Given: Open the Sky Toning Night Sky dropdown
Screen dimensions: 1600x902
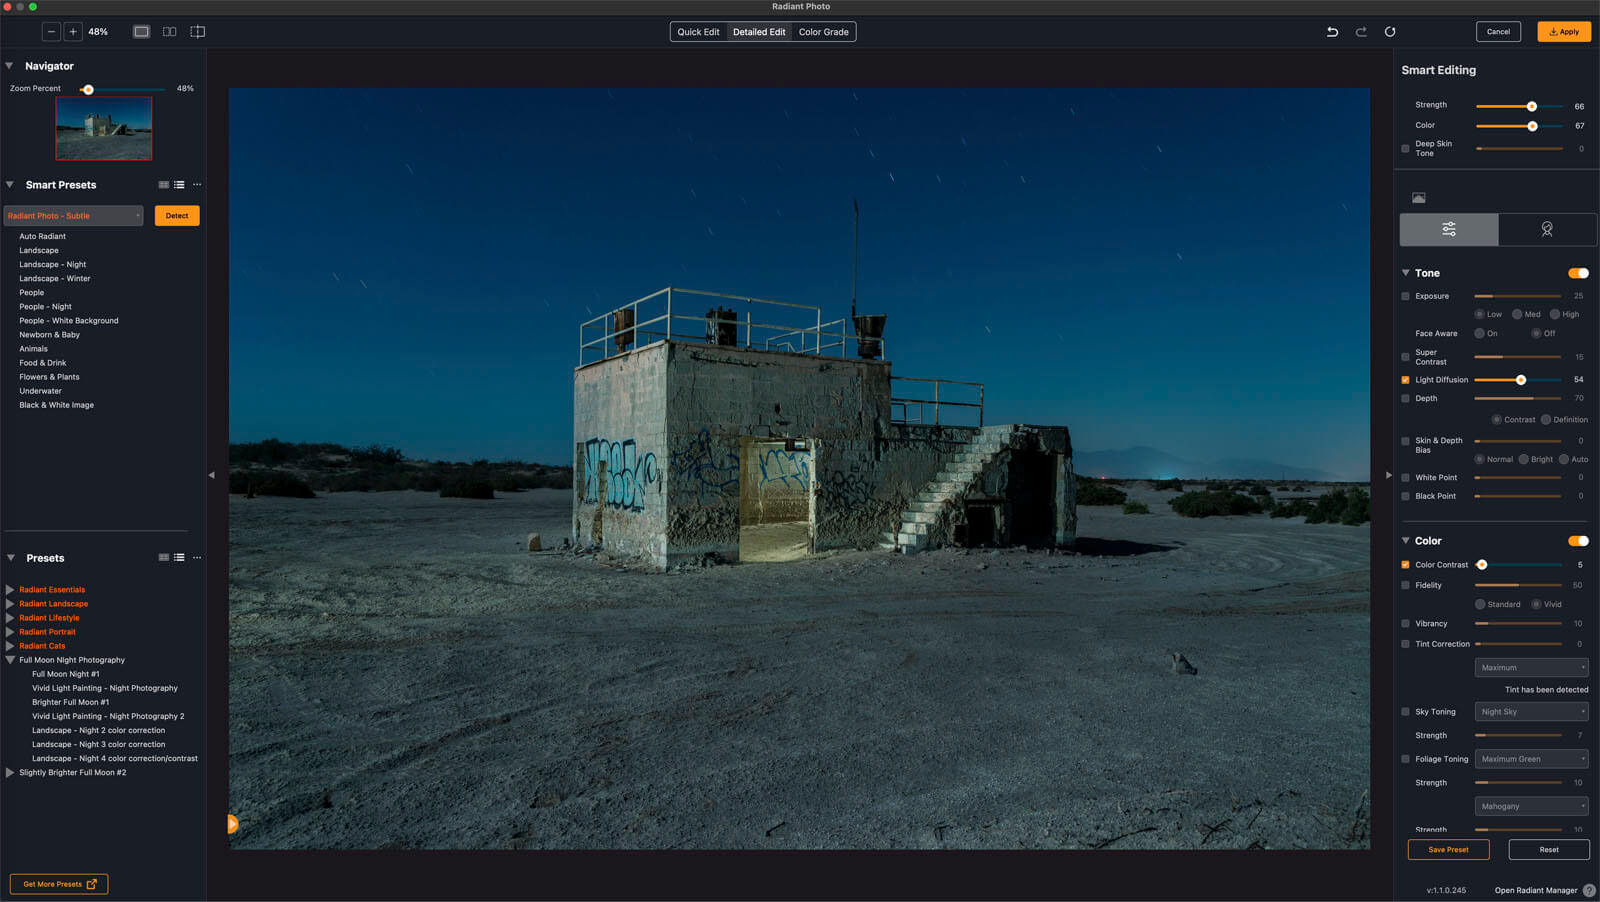Looking at the screenshot, I should pyautogui.click(x=1531, y=712).
